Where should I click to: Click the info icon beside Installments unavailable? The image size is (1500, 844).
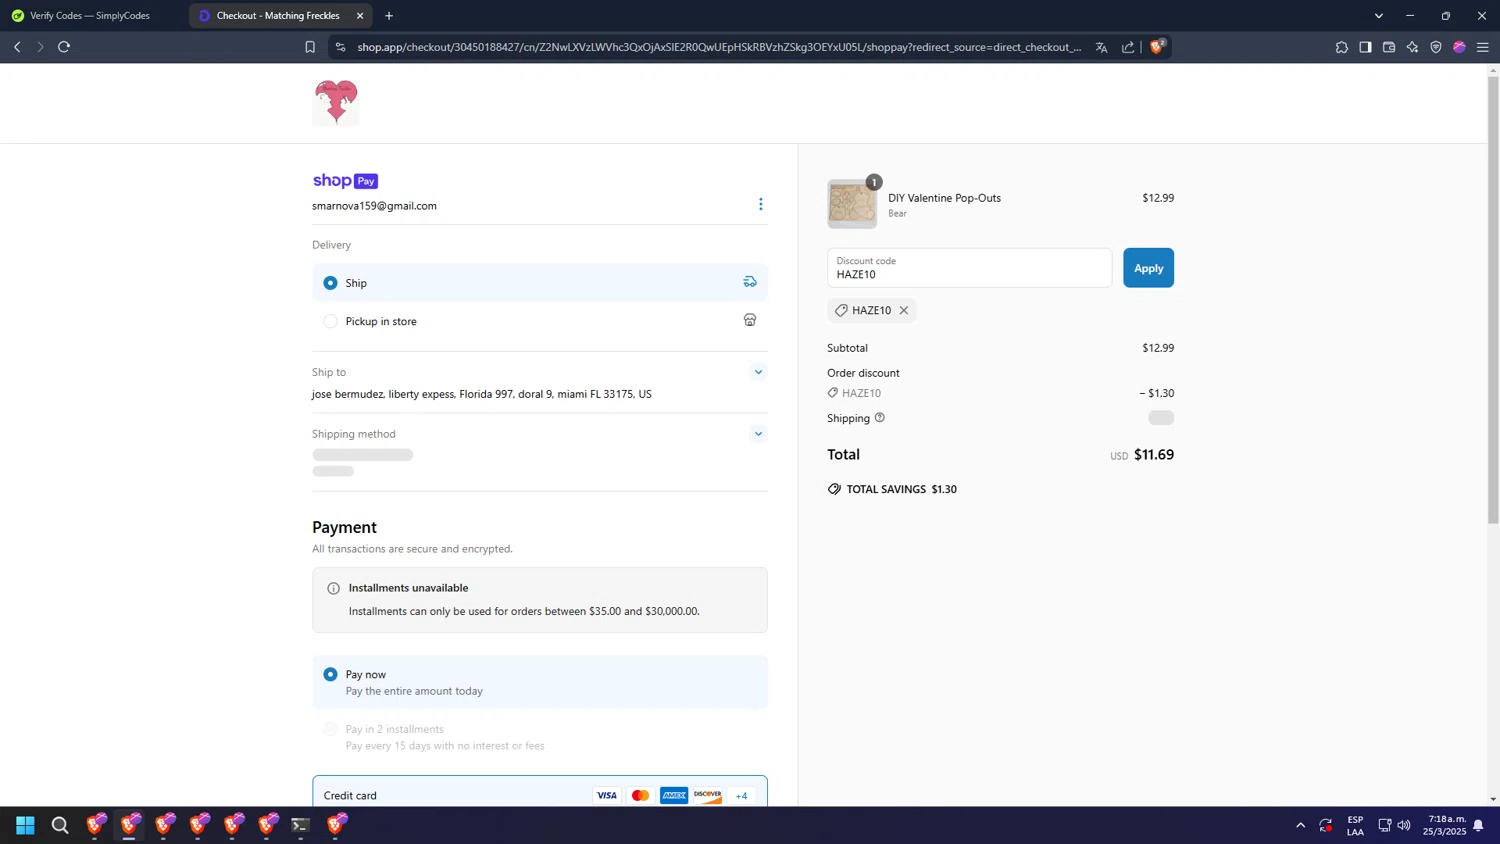click(x=334, y=588)
